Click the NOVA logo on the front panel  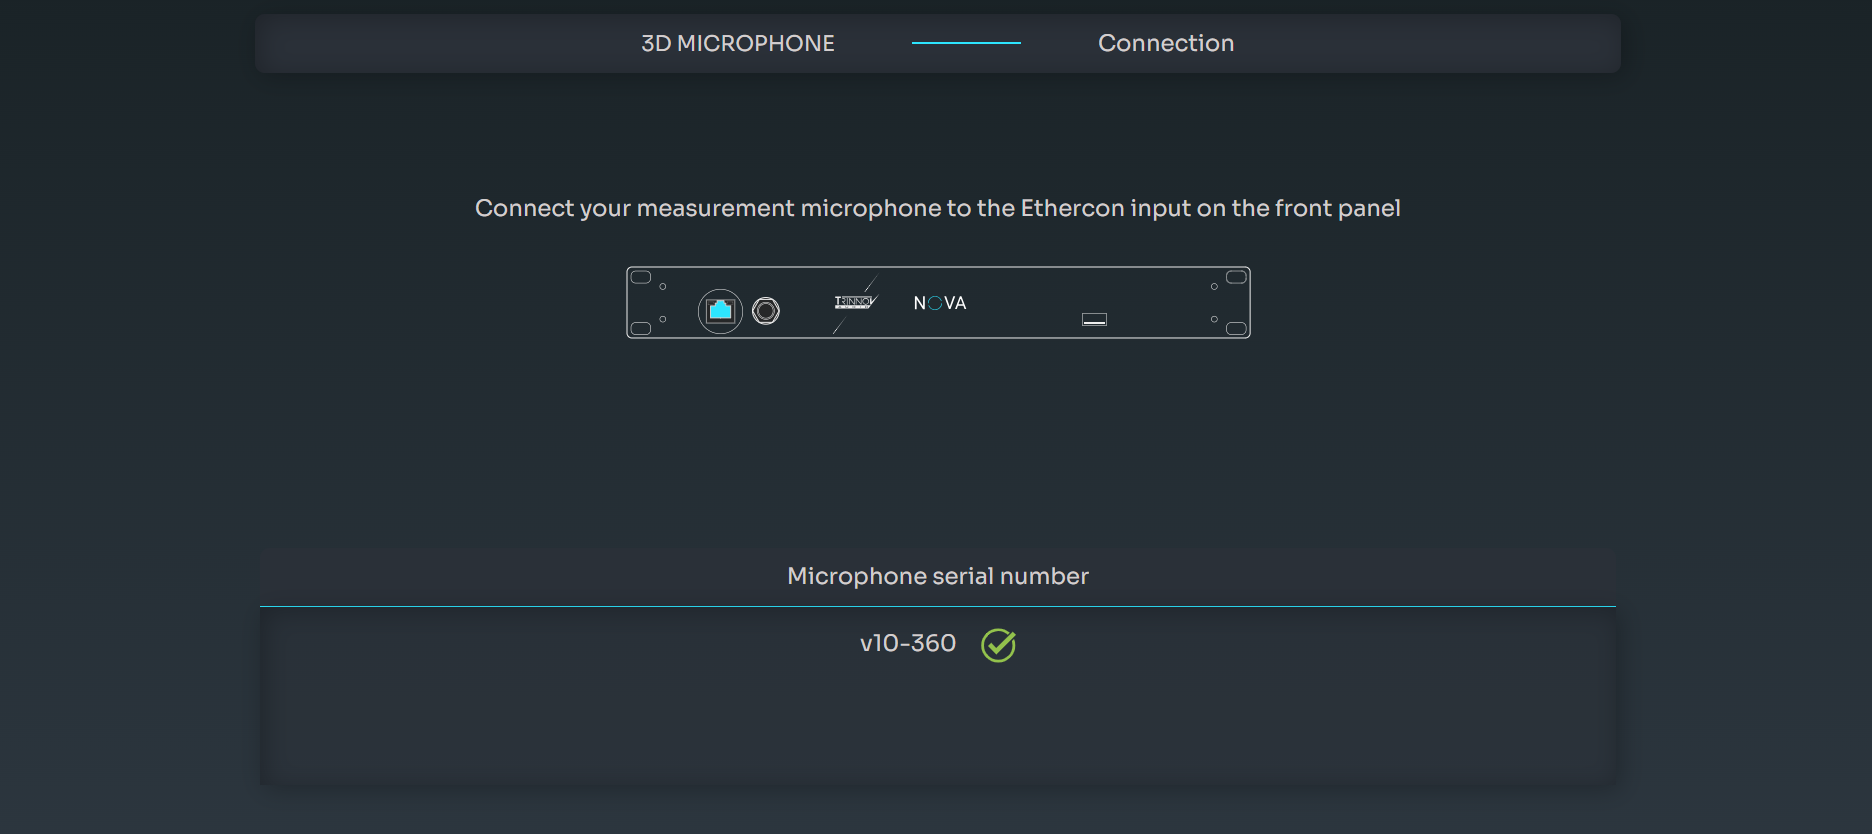(x=939, y=303)
